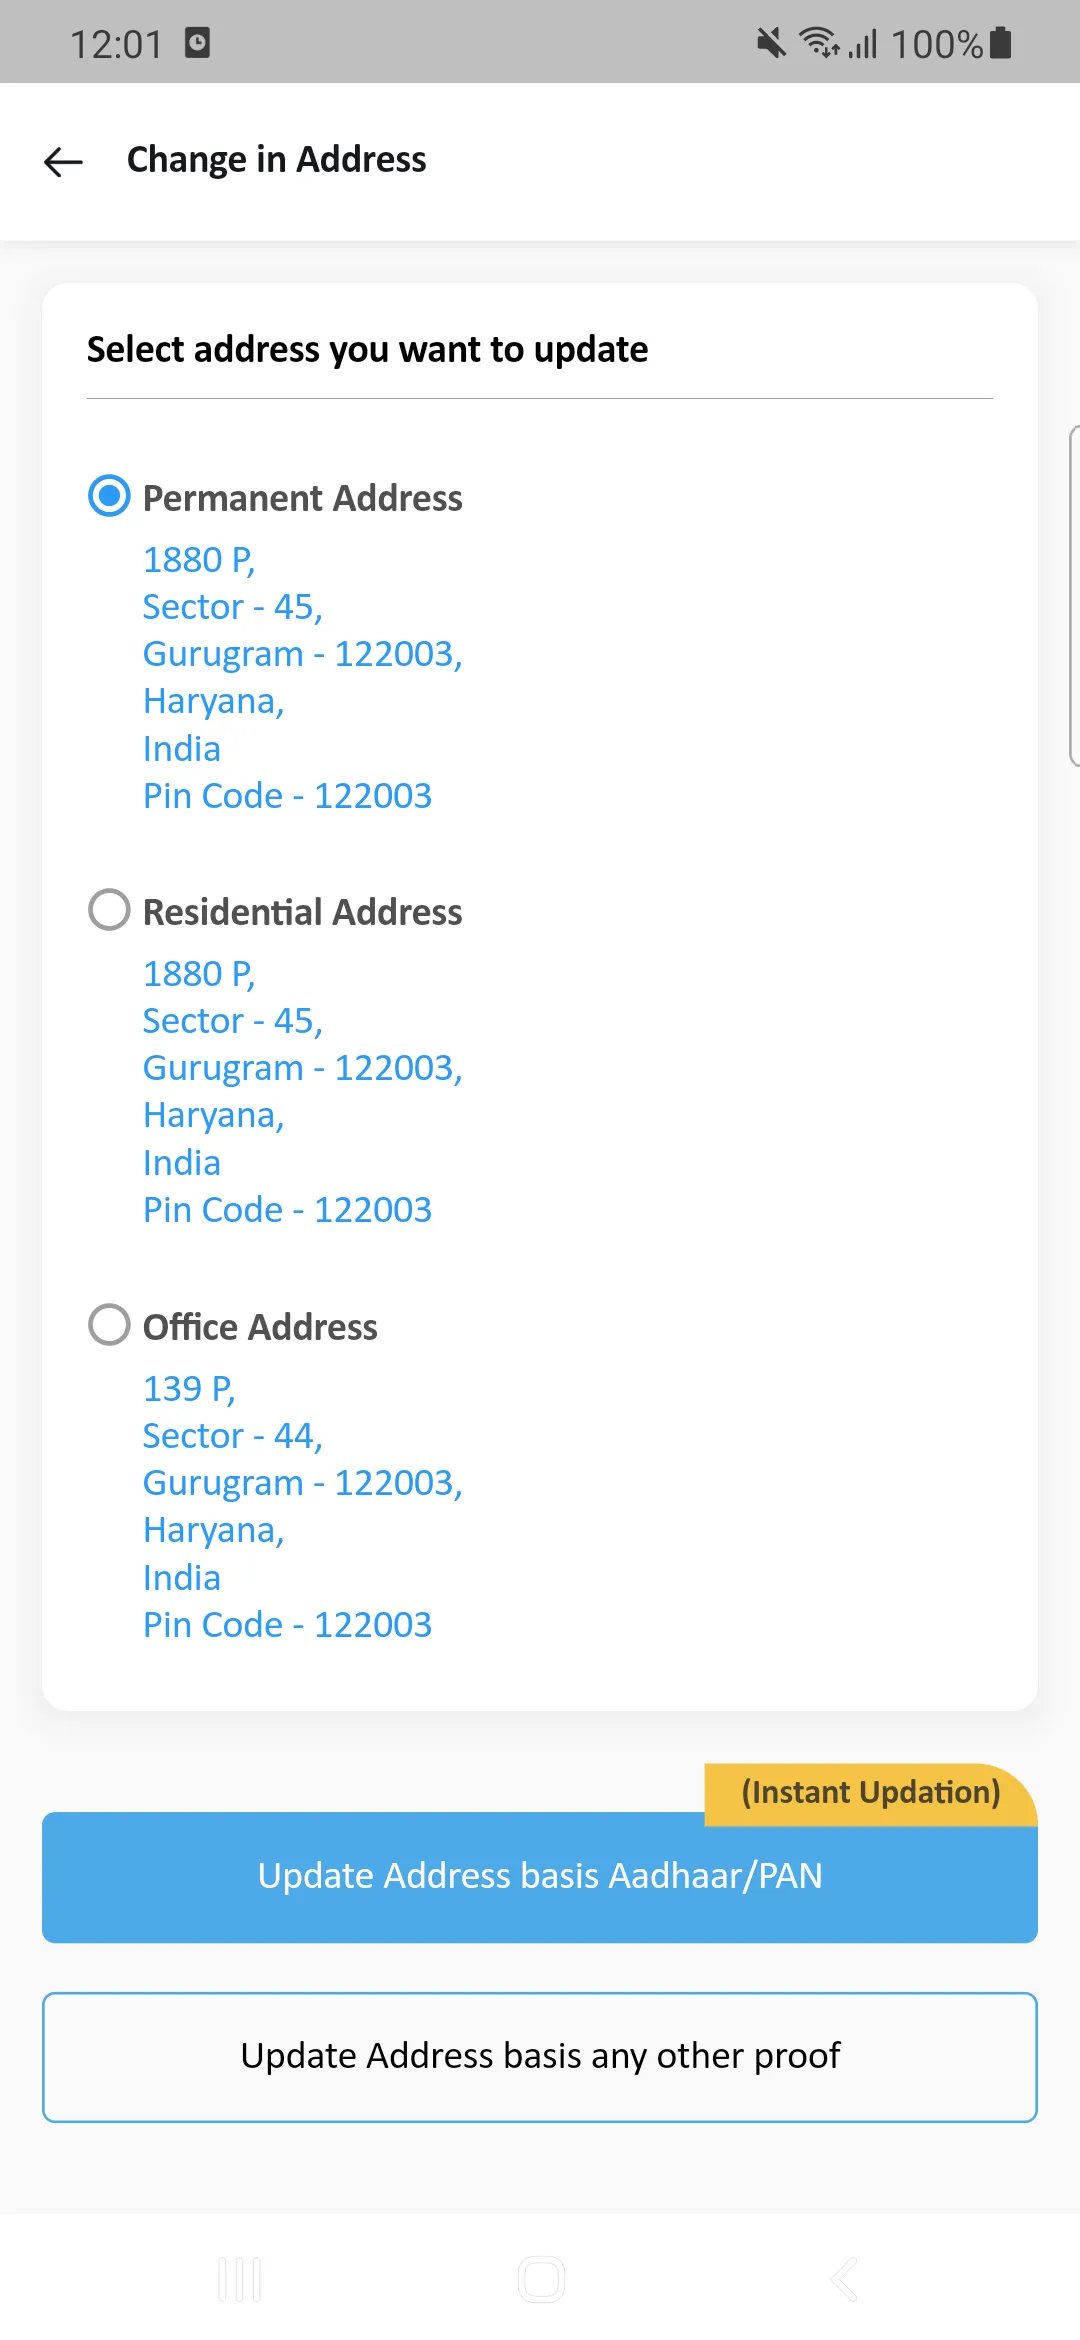Tap the Android back navigation chevron
The width and height of the screenshot is (1080, 2340).
844,2279
